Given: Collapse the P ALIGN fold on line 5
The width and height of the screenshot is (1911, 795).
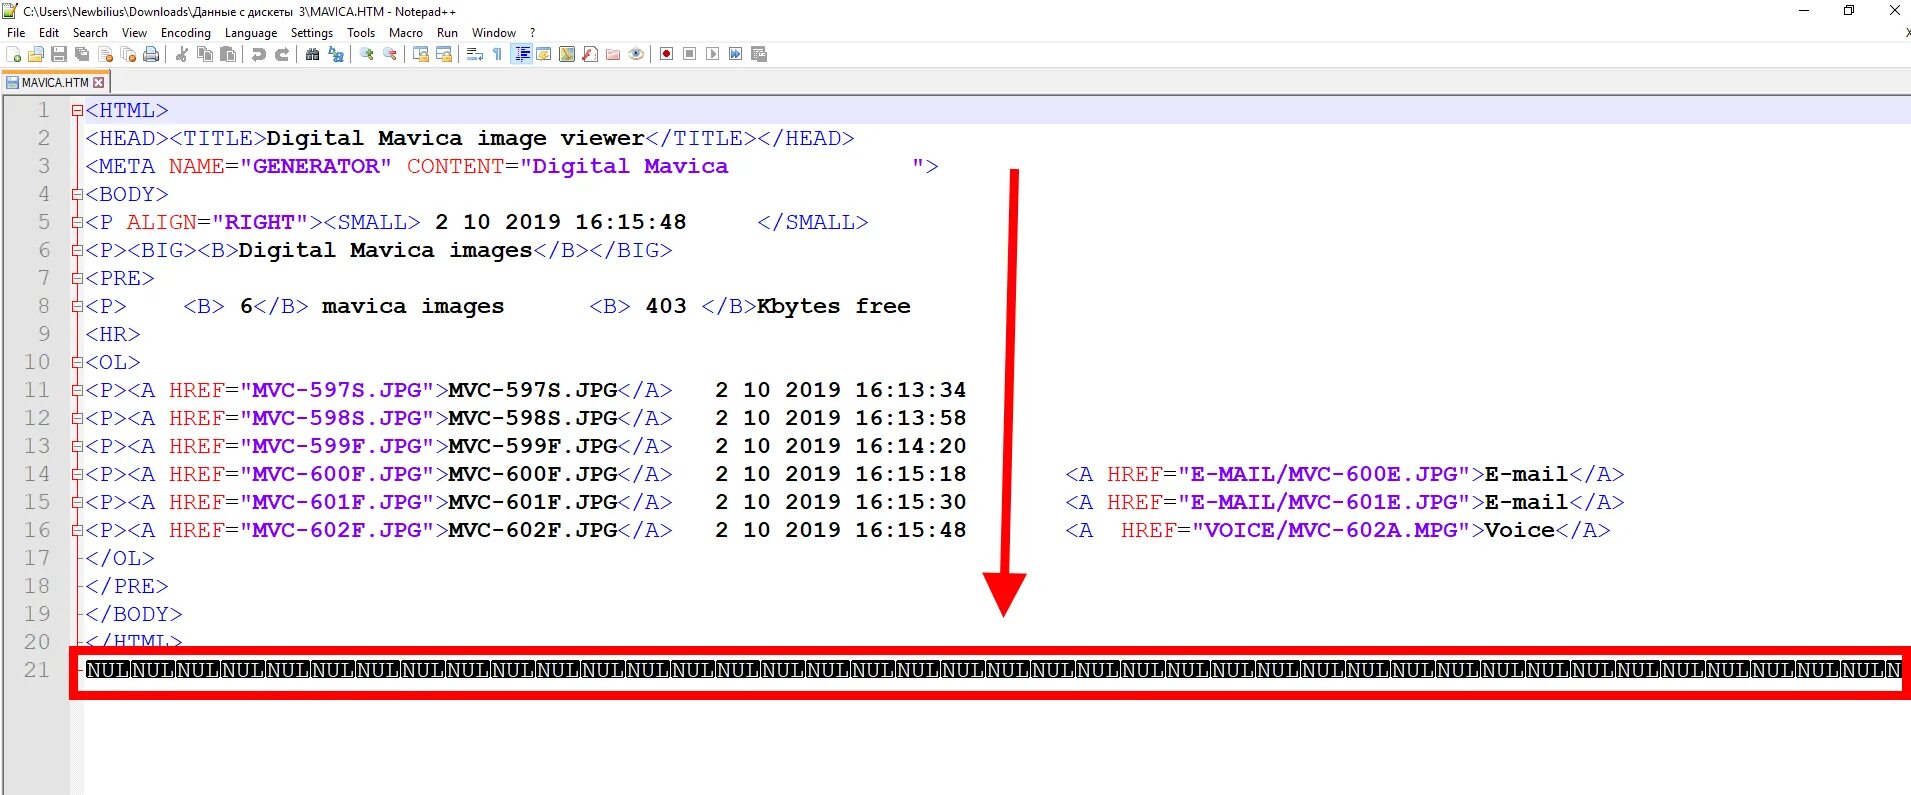Looking at the screenshot, I should click(x=77, y=223).
